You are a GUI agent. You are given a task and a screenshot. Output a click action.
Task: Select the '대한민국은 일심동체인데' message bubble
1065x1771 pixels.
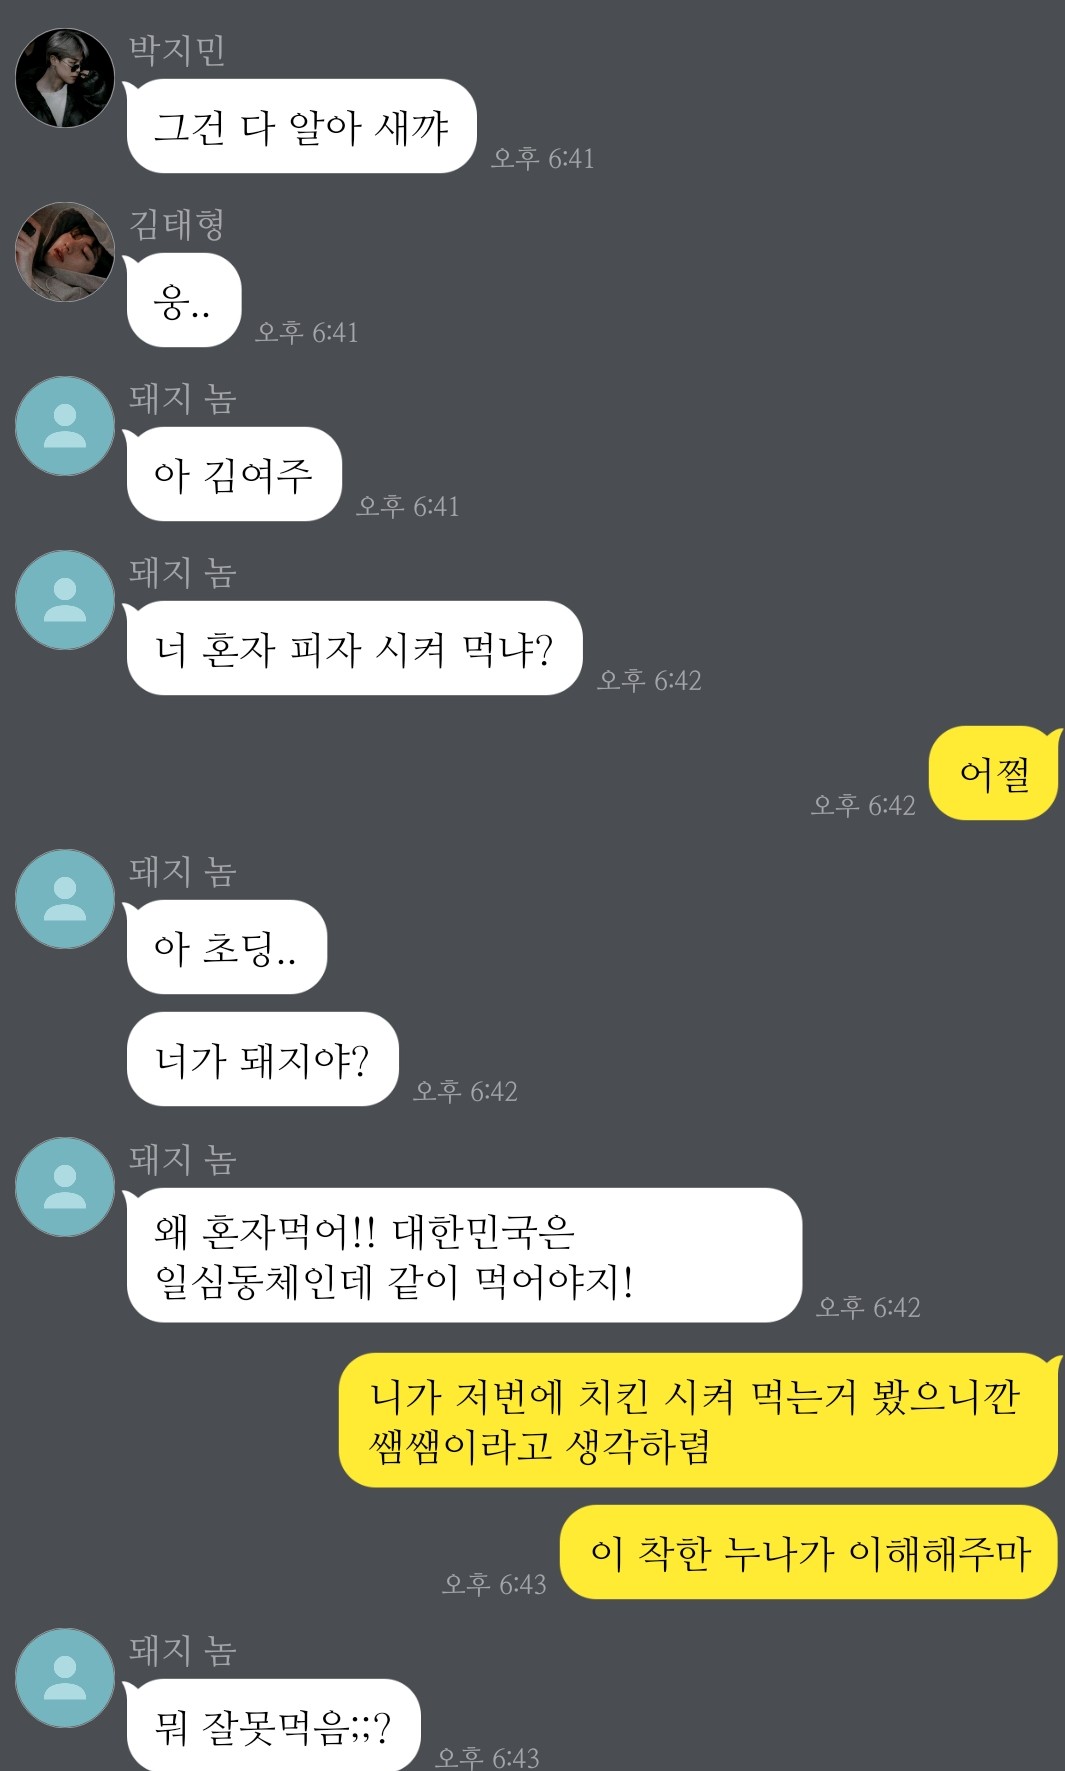pos(463,1255)
